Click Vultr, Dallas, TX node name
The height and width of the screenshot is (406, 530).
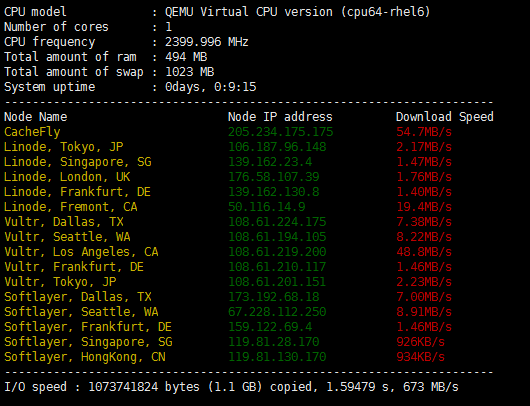[x=64, y=222]
